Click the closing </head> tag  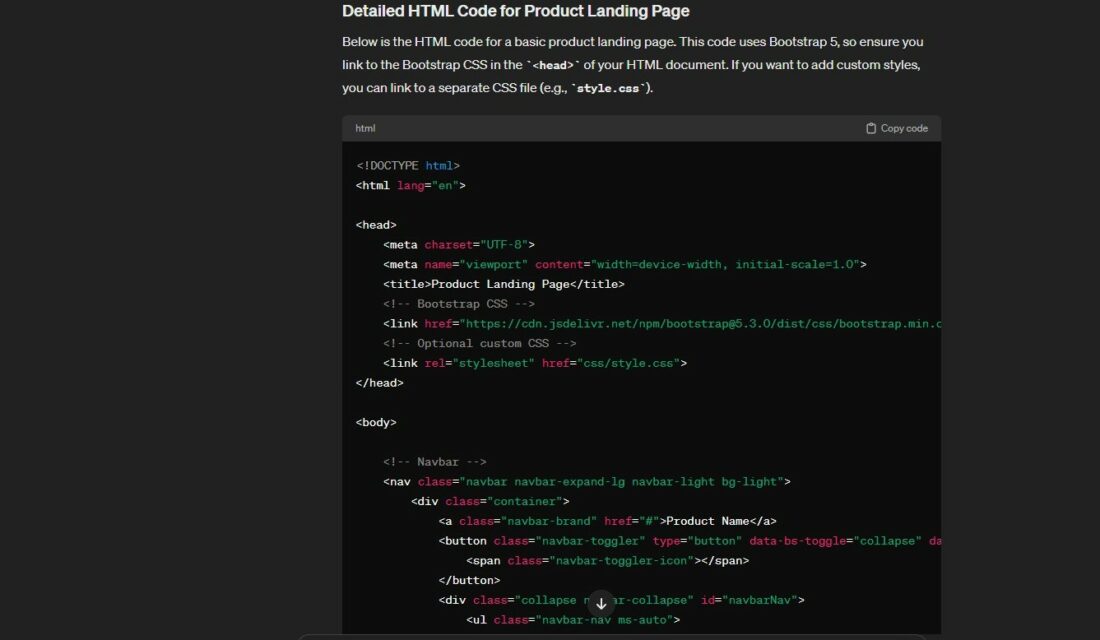380,382
